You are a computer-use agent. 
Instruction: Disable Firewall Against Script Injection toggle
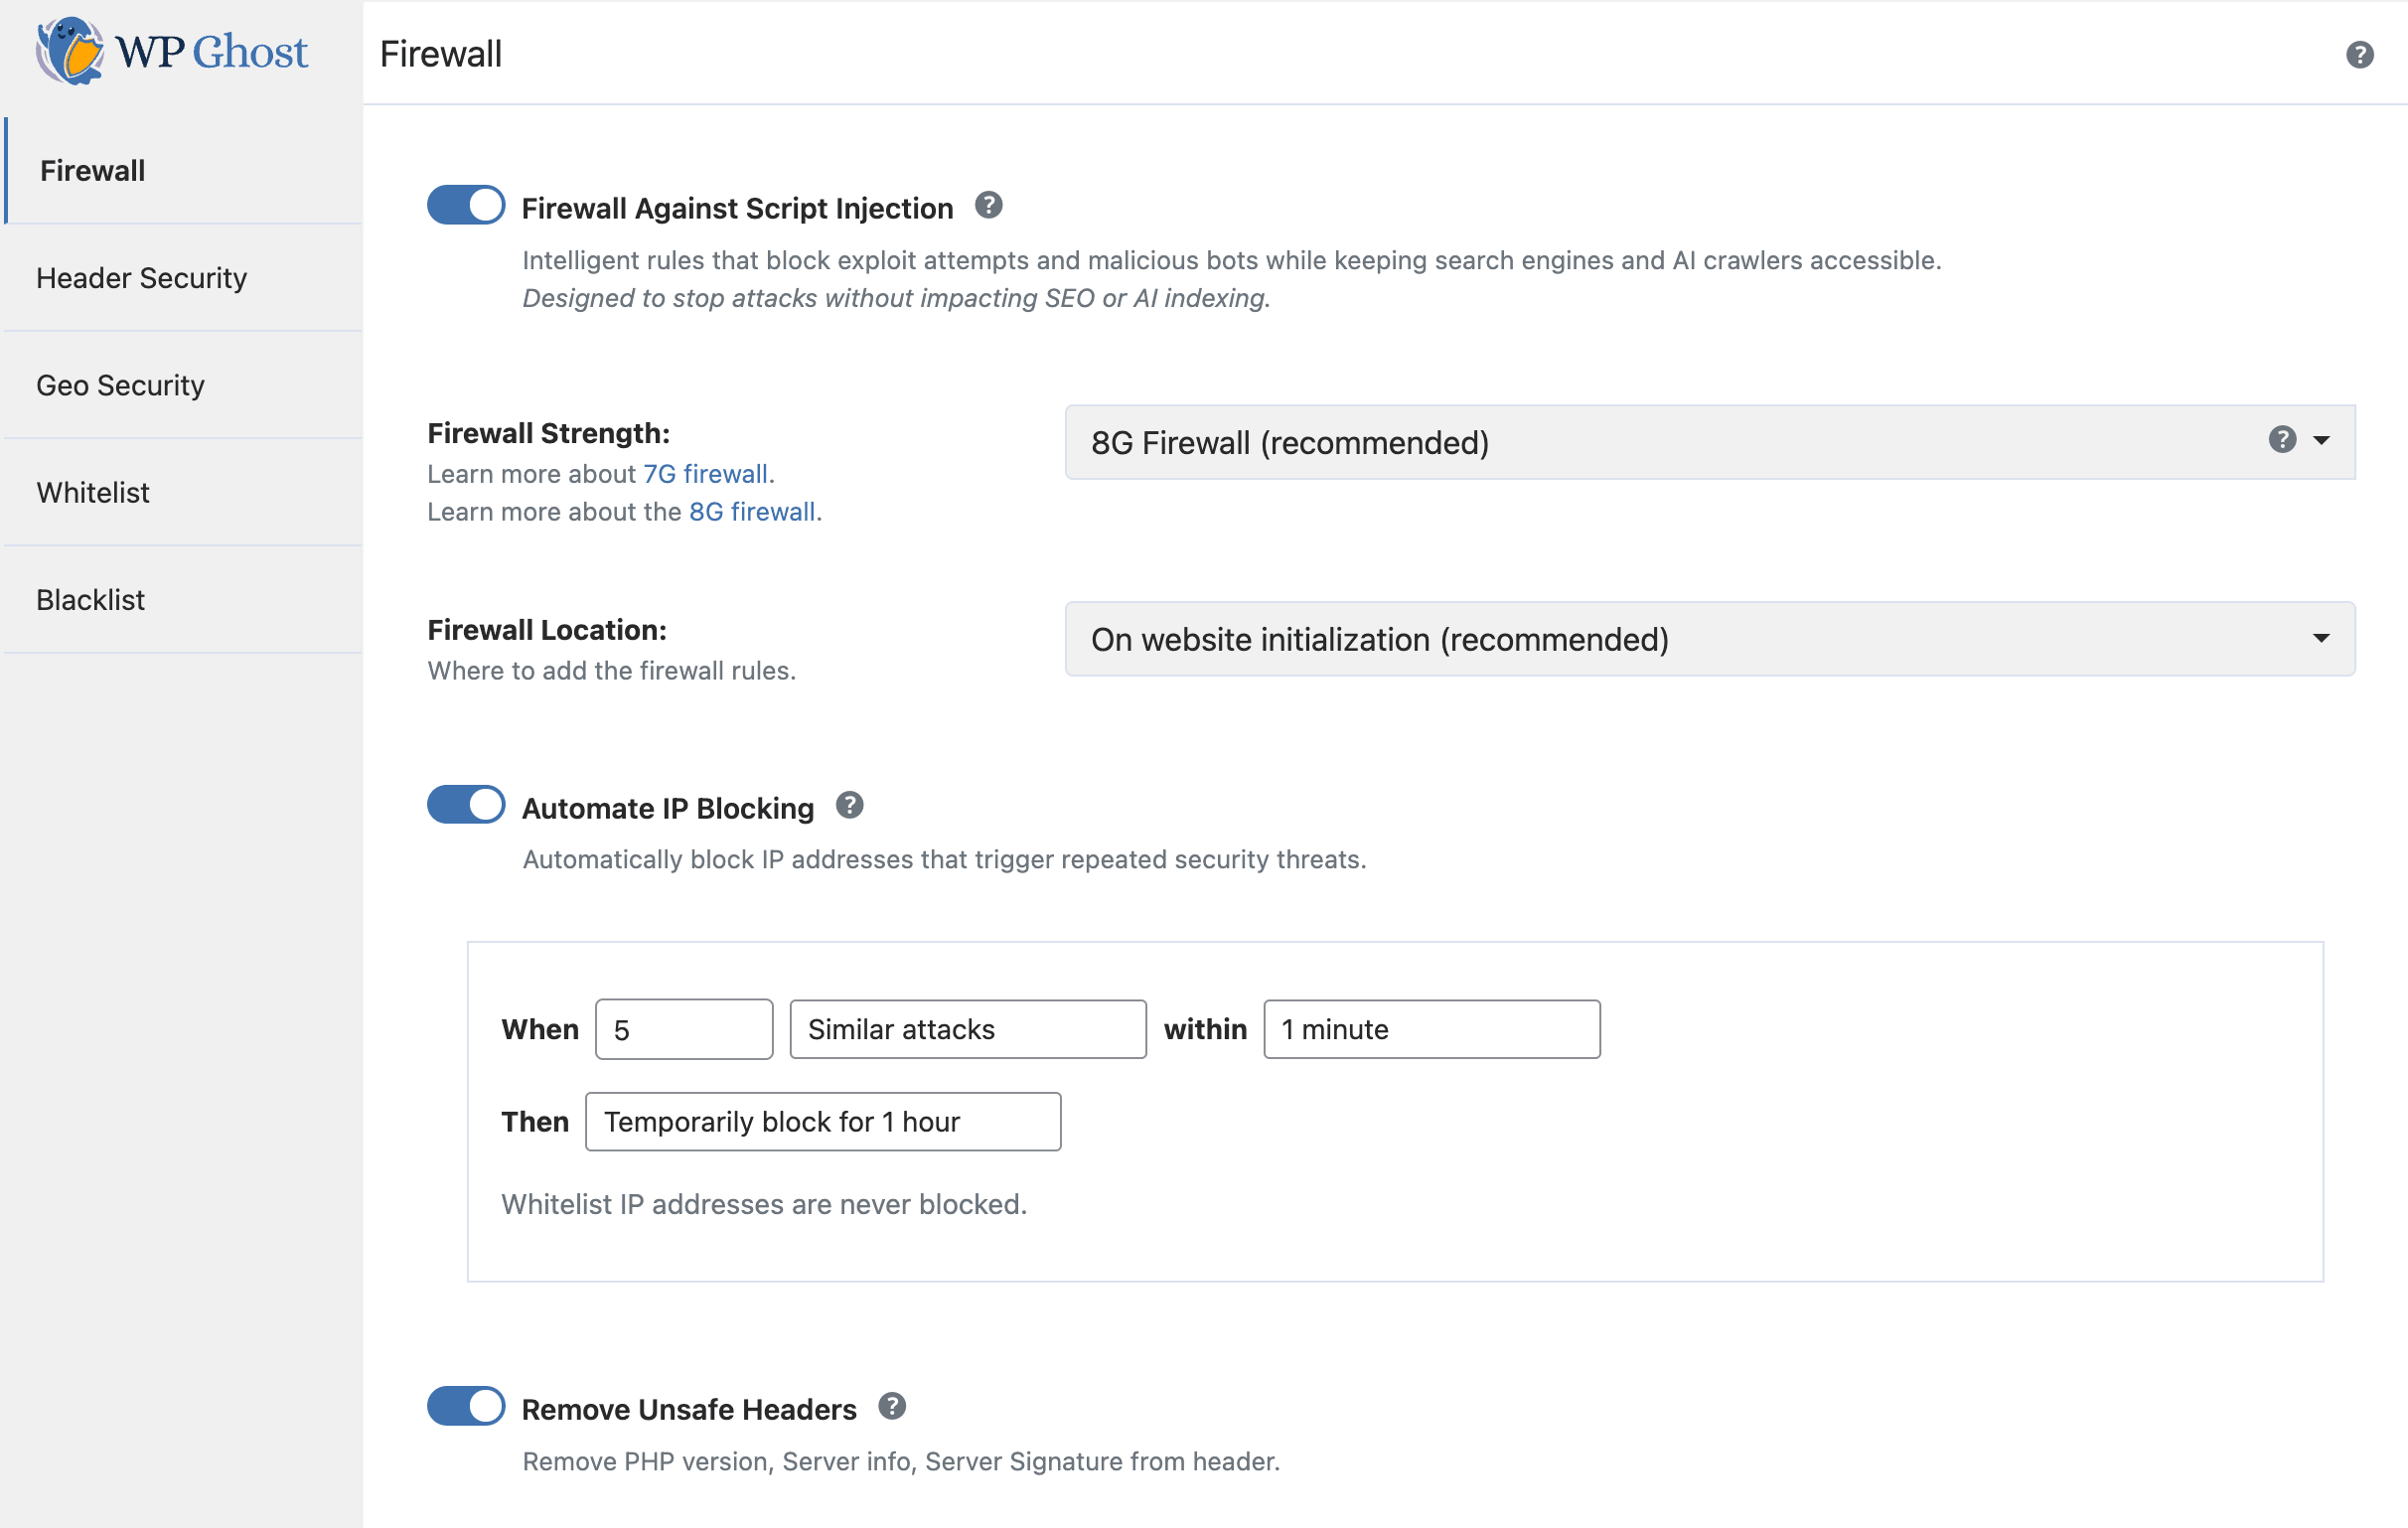pyautogui.click(x=466, y=205)
